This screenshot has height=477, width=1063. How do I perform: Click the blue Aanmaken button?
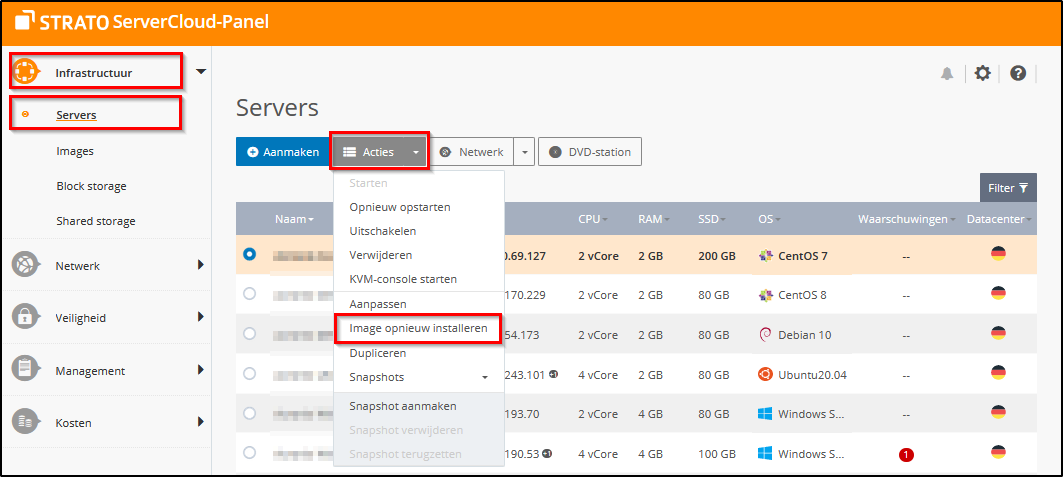[283, 152]
